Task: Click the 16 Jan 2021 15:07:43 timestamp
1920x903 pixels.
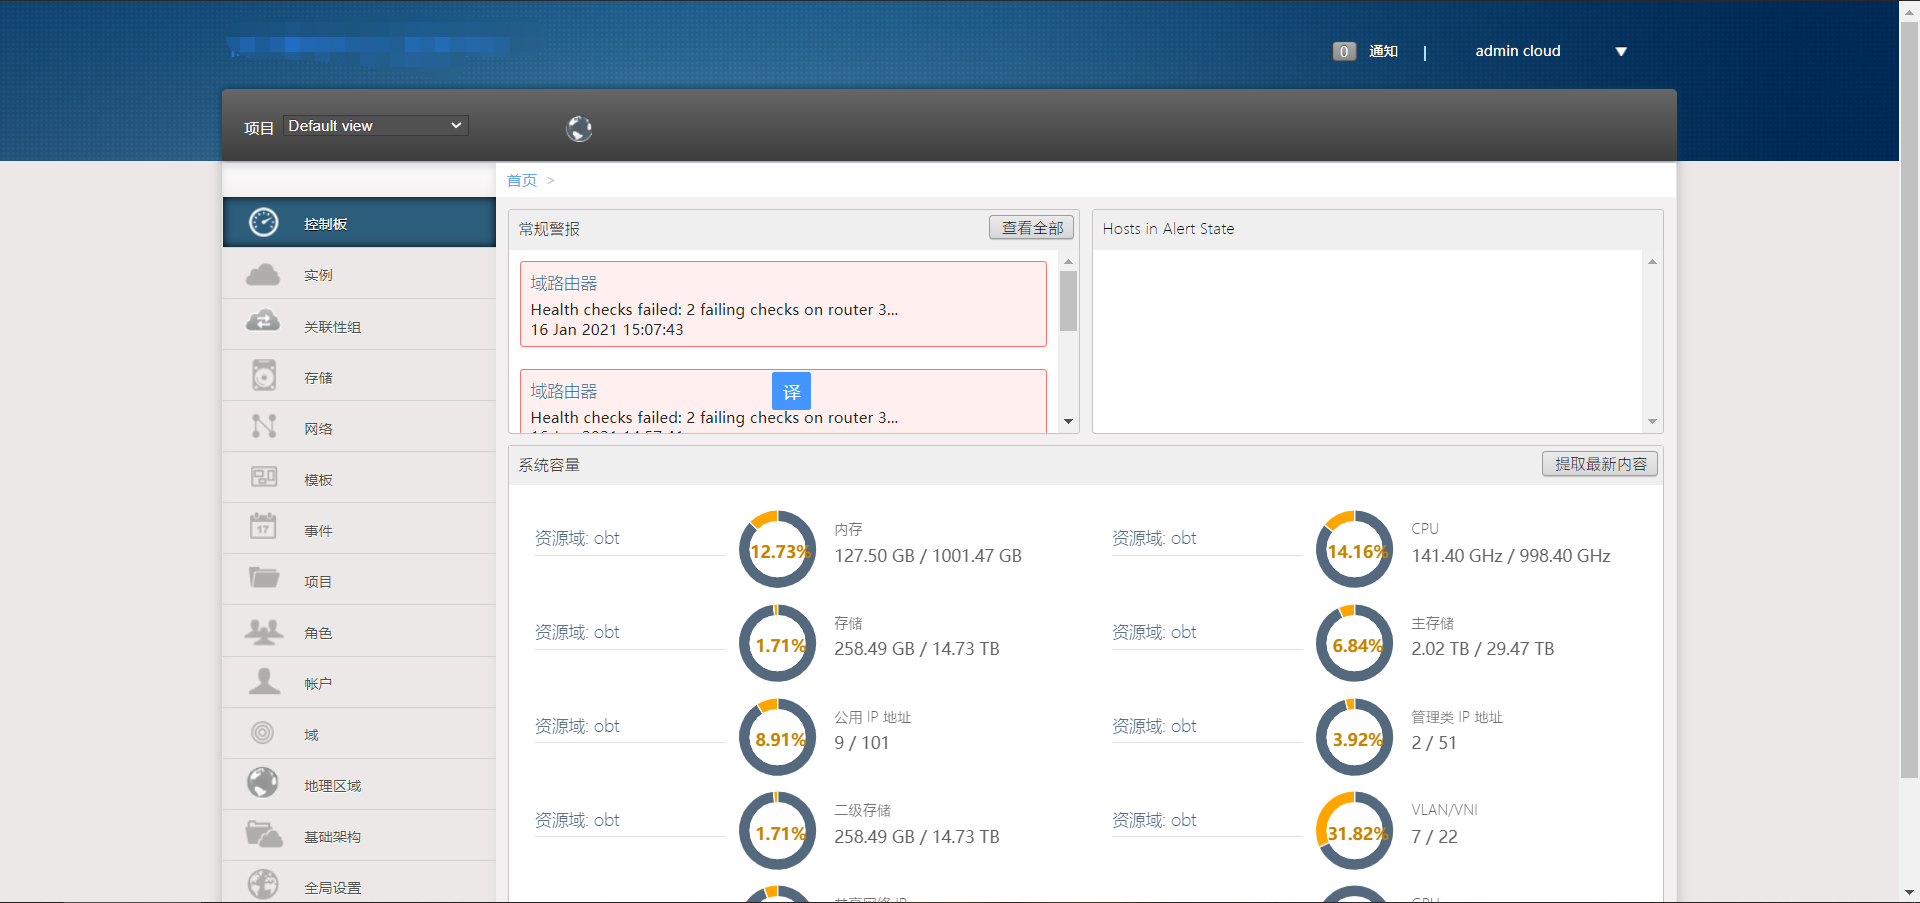Action: tap(607, 330)
